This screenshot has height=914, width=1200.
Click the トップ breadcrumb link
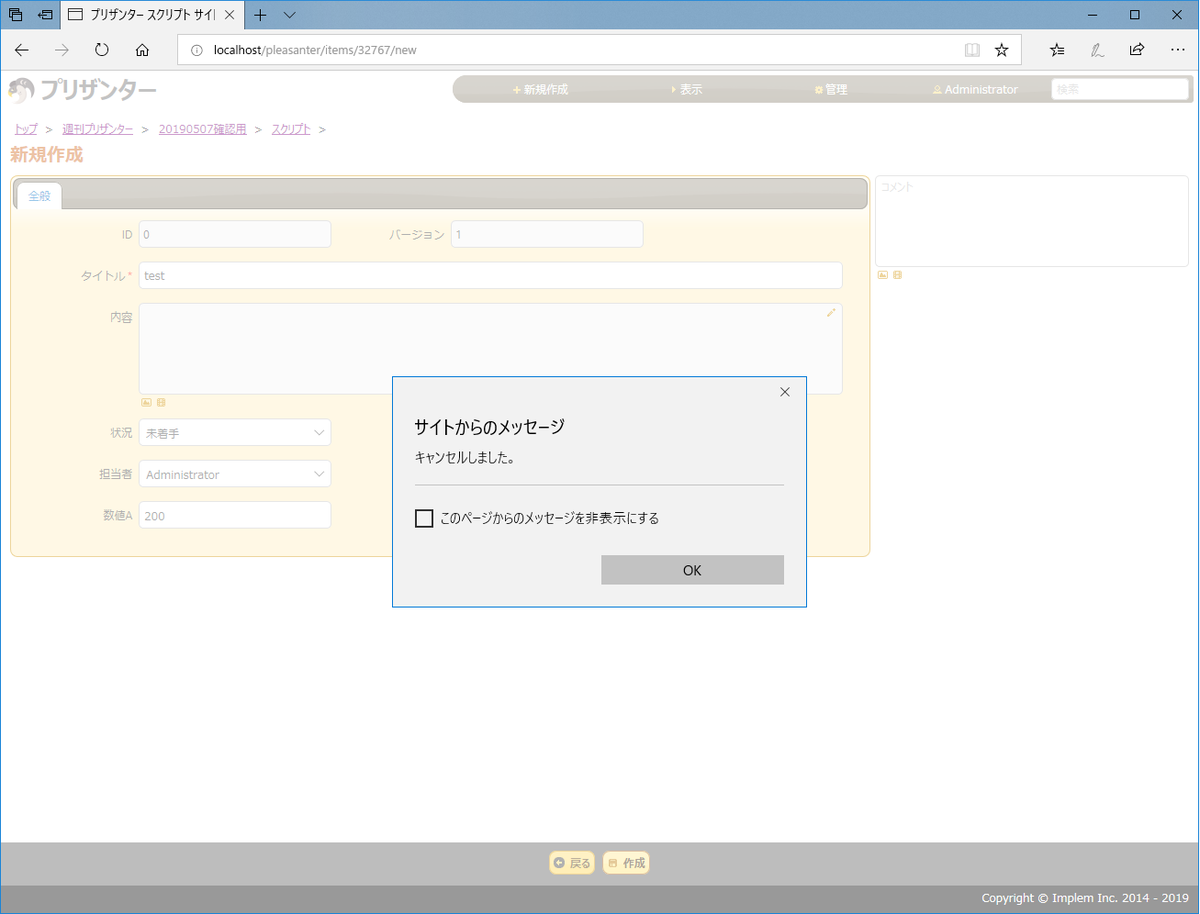(26, 129)
